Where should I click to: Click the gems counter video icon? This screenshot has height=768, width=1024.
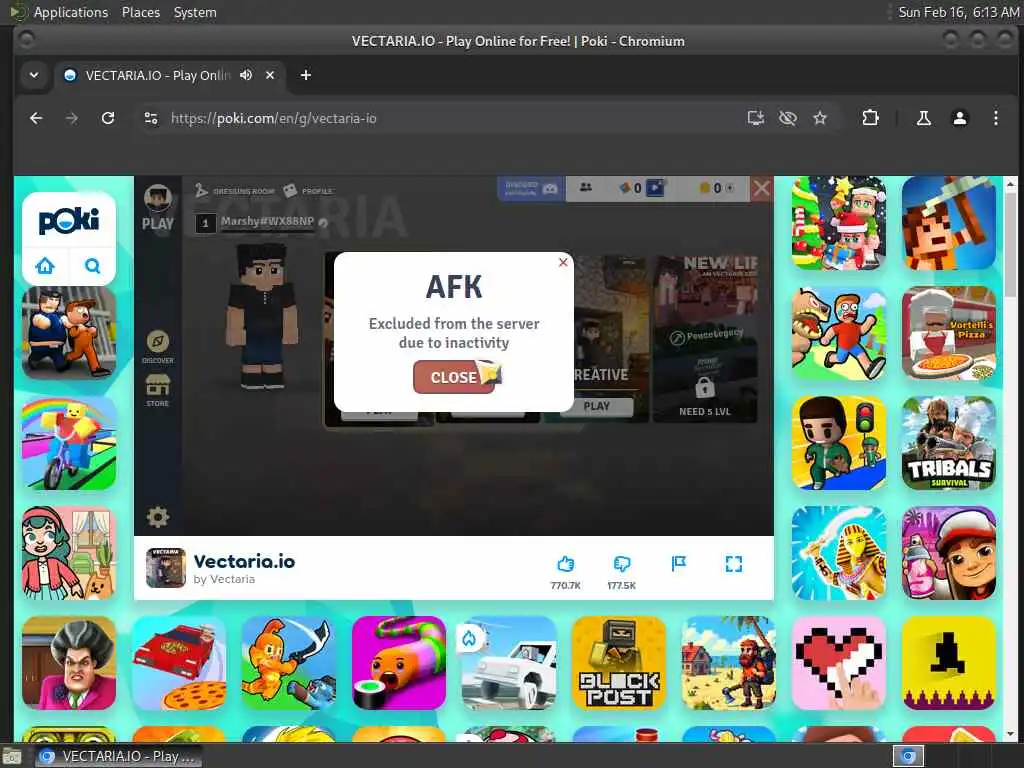(x=655, y=188)
